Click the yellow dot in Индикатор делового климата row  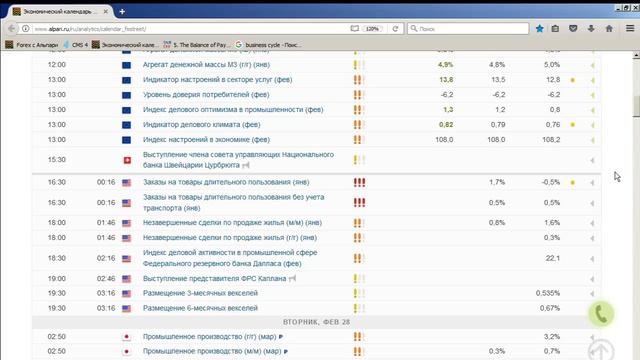[x=573, y=125]
